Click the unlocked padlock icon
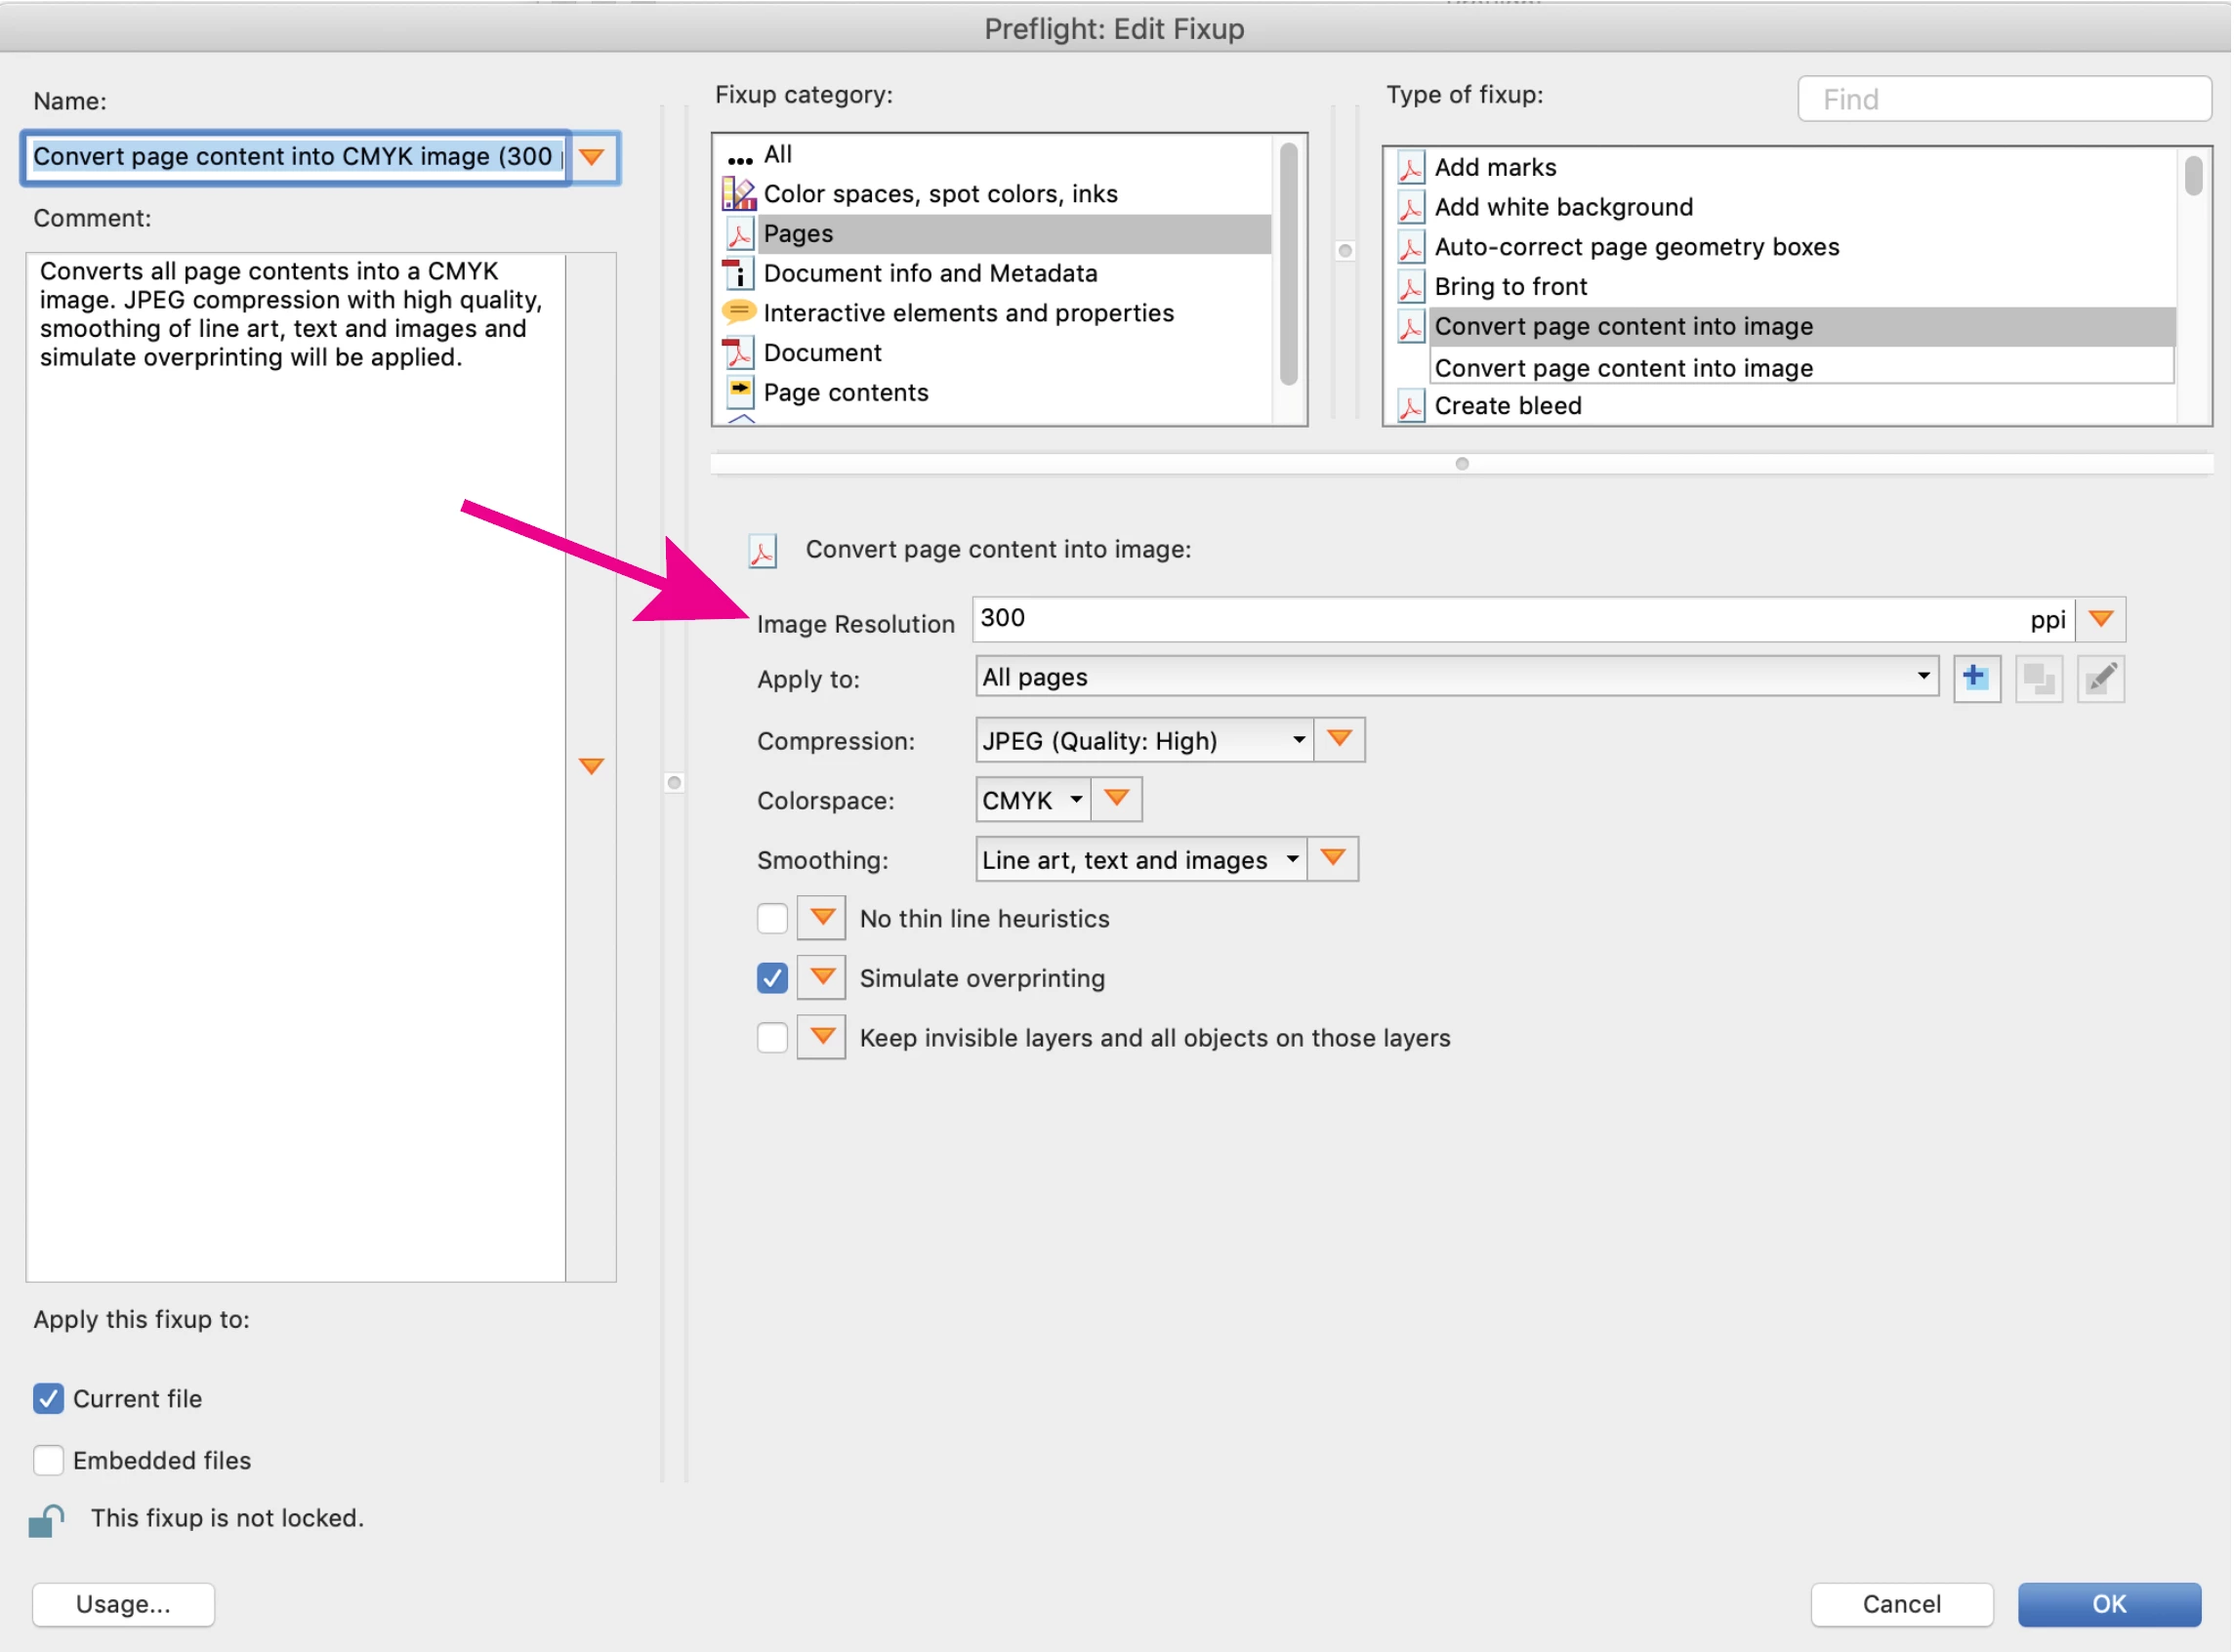Viewport: 2234px width, 1652px height. [x=46, y=1520]
